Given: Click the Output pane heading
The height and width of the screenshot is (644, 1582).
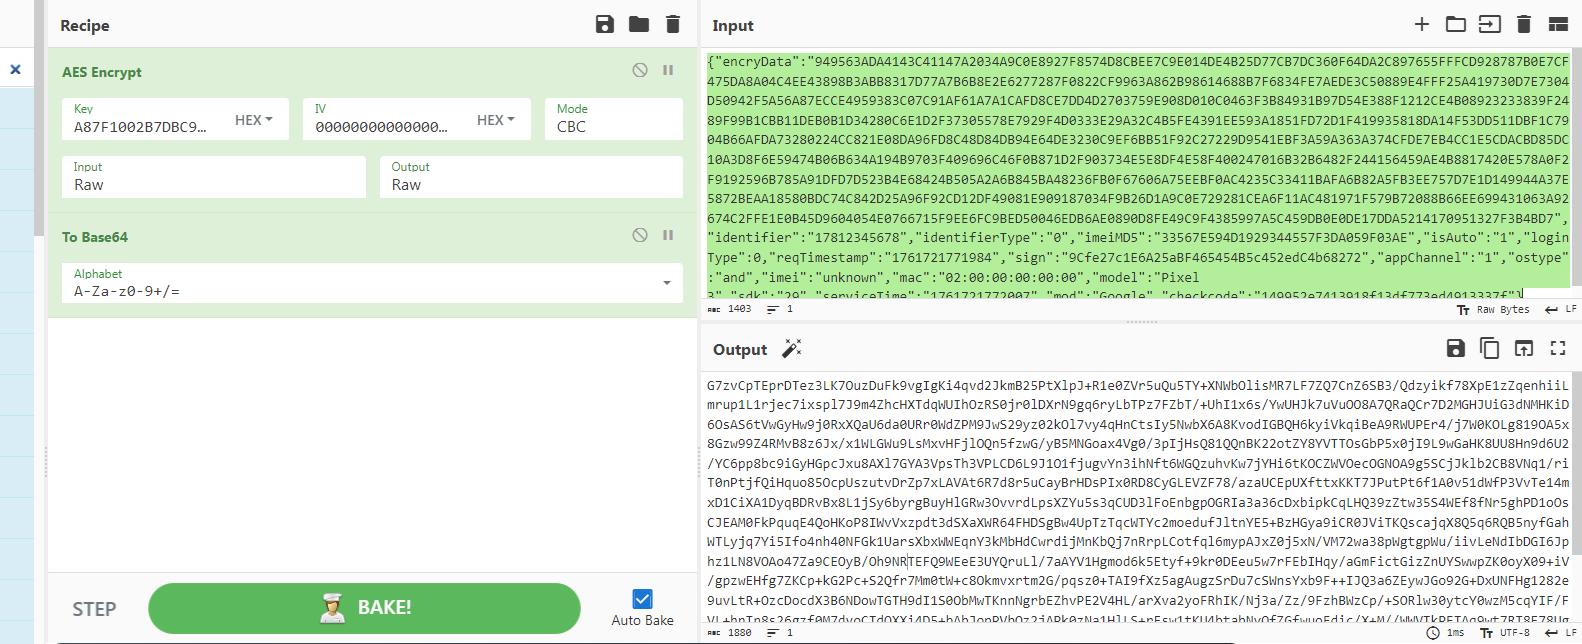Looking at the screenshot, I should point(740,349).
